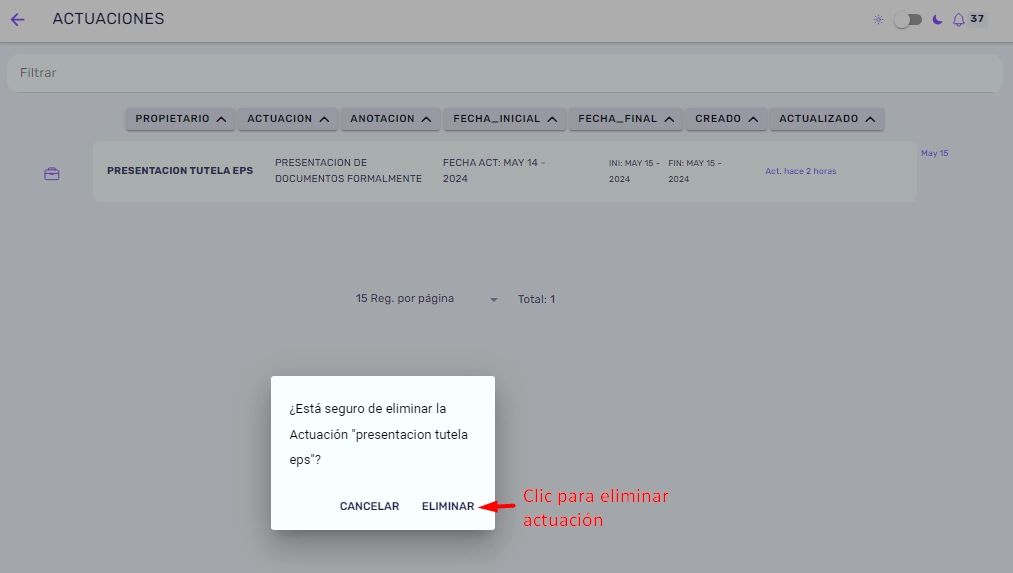Click the dialog confirmation question text
Viewport: 1013px width, 573px height.
(x=379, y=434)
